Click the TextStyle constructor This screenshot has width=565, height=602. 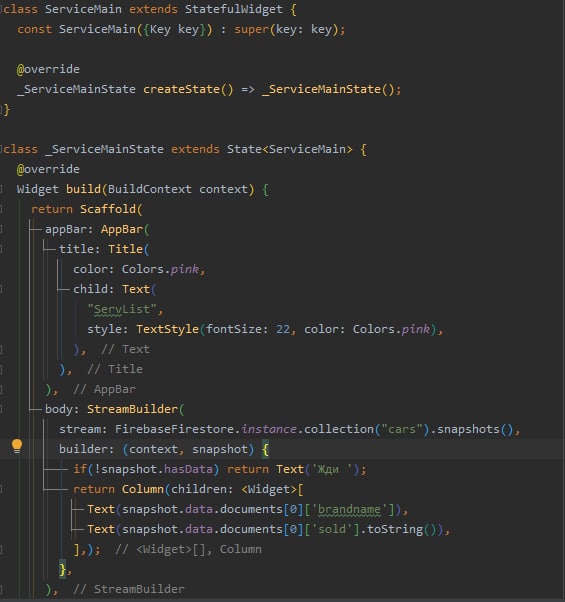[167, 329]
